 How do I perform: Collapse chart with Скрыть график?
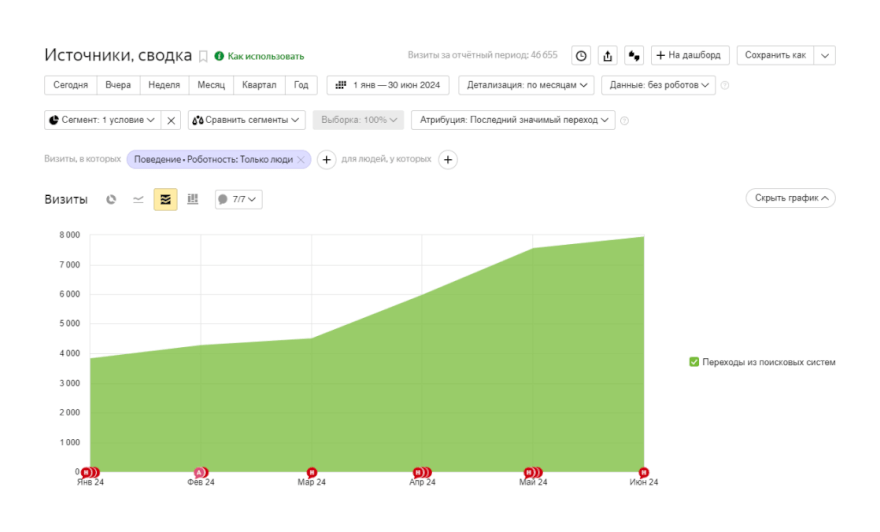[790, 198]
